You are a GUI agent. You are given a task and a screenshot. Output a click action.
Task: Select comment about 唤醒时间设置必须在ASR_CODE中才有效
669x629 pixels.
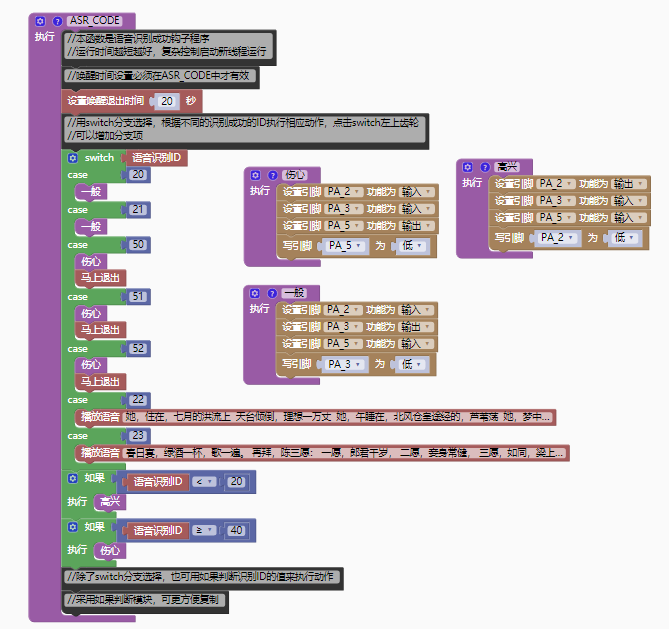pyautogui.click(x=161, y=77)
